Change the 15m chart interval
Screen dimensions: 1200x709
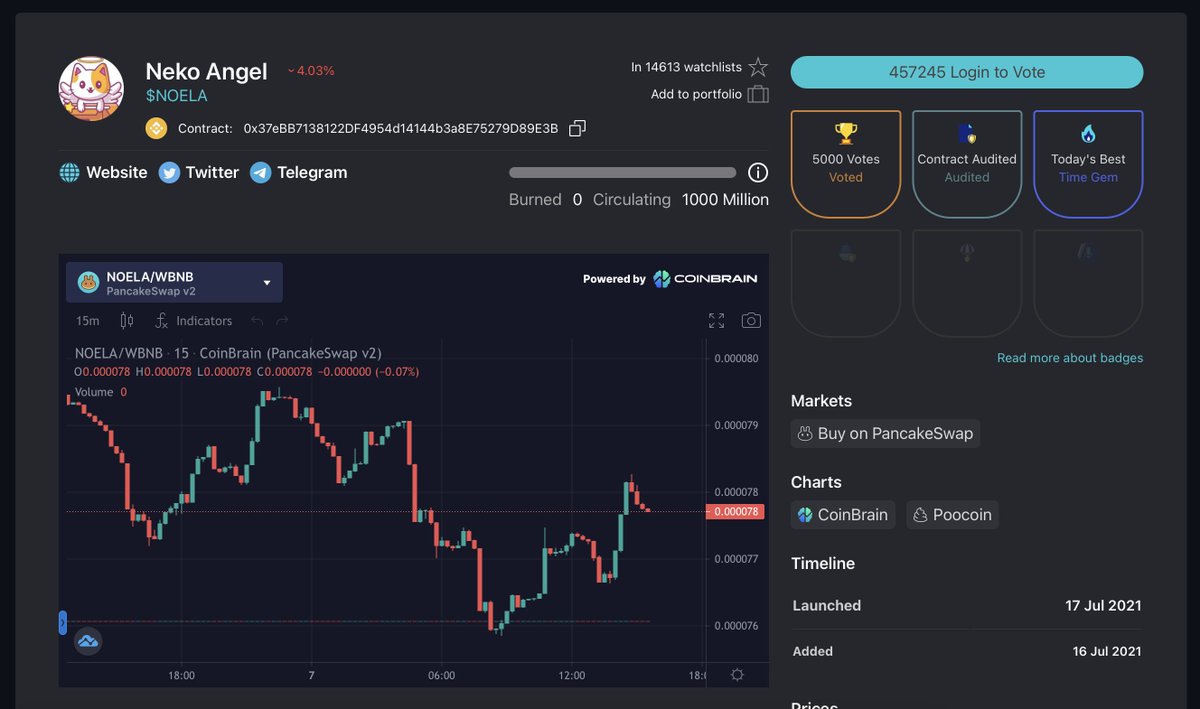88,321
